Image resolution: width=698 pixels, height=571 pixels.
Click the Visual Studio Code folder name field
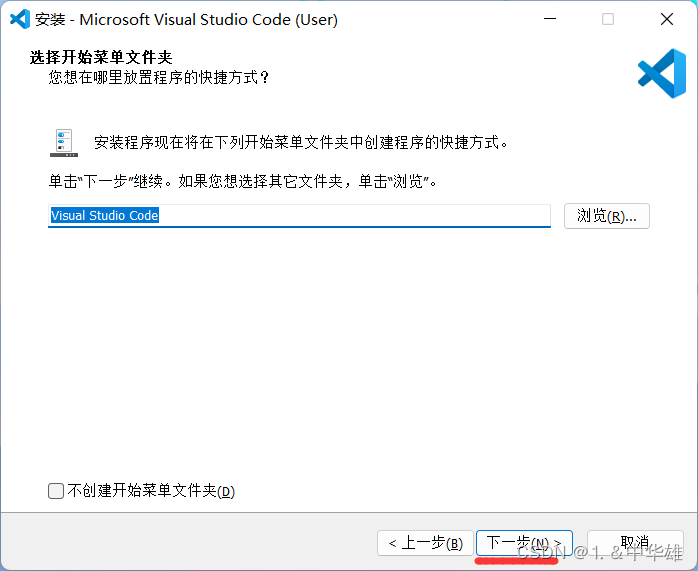pos(299,216)
